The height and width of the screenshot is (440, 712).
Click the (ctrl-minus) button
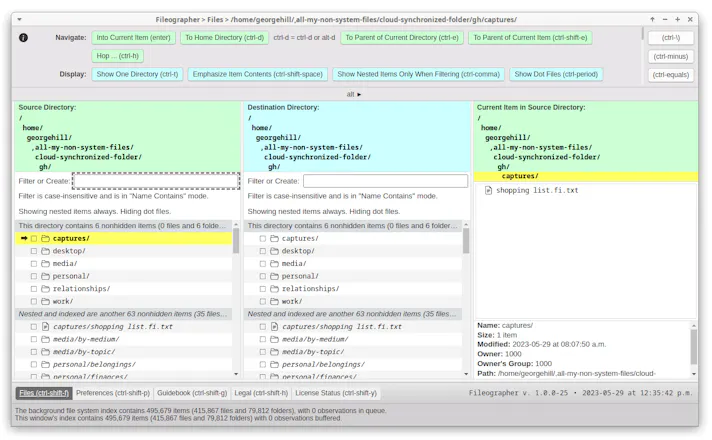coord(671,56)
